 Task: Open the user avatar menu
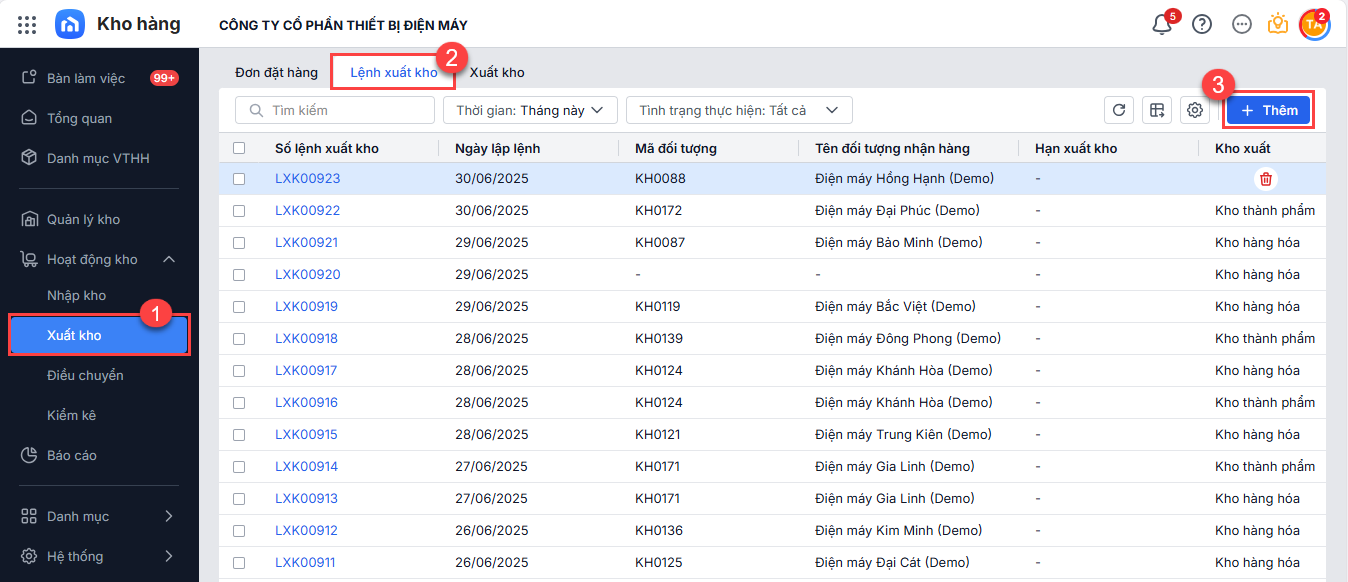point(1313,25)
